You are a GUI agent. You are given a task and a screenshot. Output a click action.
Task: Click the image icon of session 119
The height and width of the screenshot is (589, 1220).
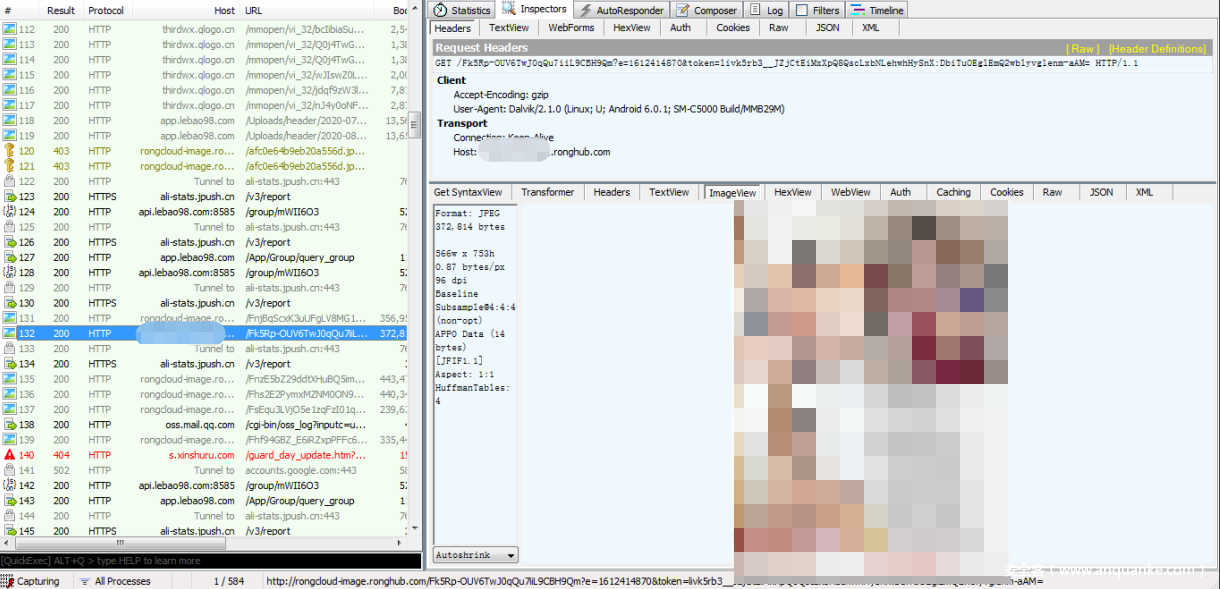pos(9,136)
